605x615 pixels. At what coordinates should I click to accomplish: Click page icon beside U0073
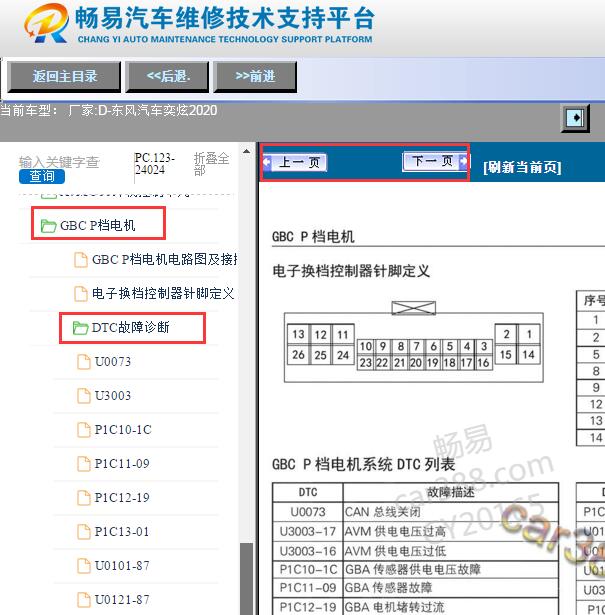(x=84, y=362)
